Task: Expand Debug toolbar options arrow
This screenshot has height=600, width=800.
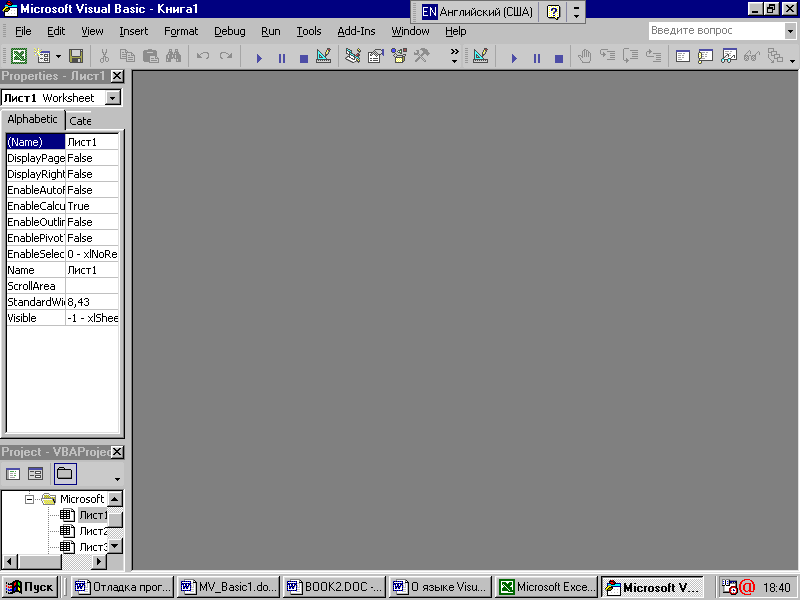Action: click(x=792, y=61)
